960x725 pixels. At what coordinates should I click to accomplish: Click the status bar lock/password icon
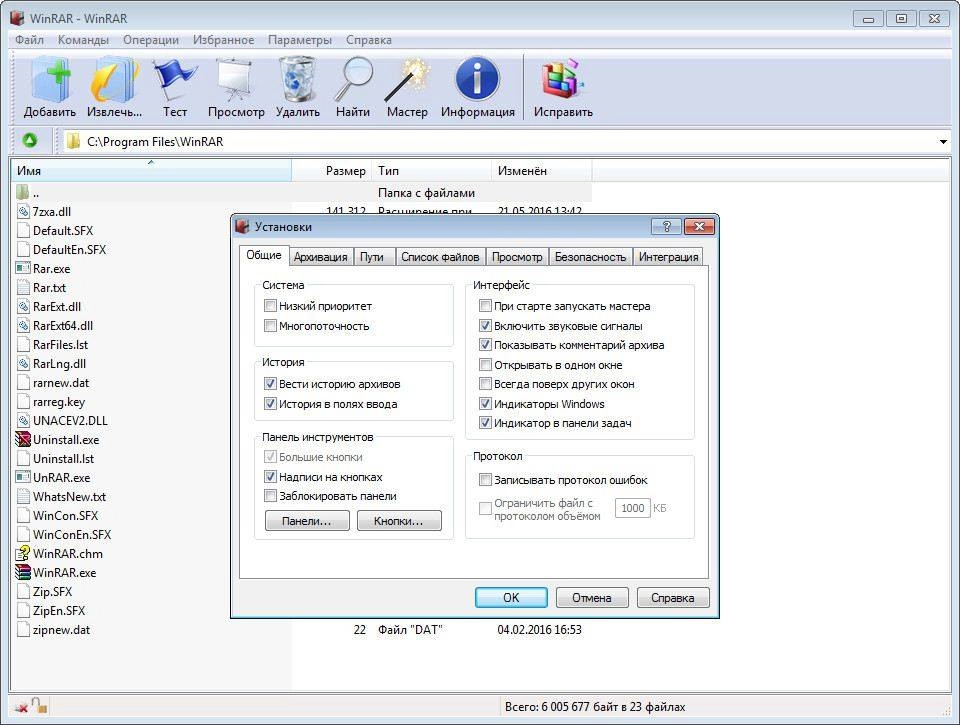40,705
